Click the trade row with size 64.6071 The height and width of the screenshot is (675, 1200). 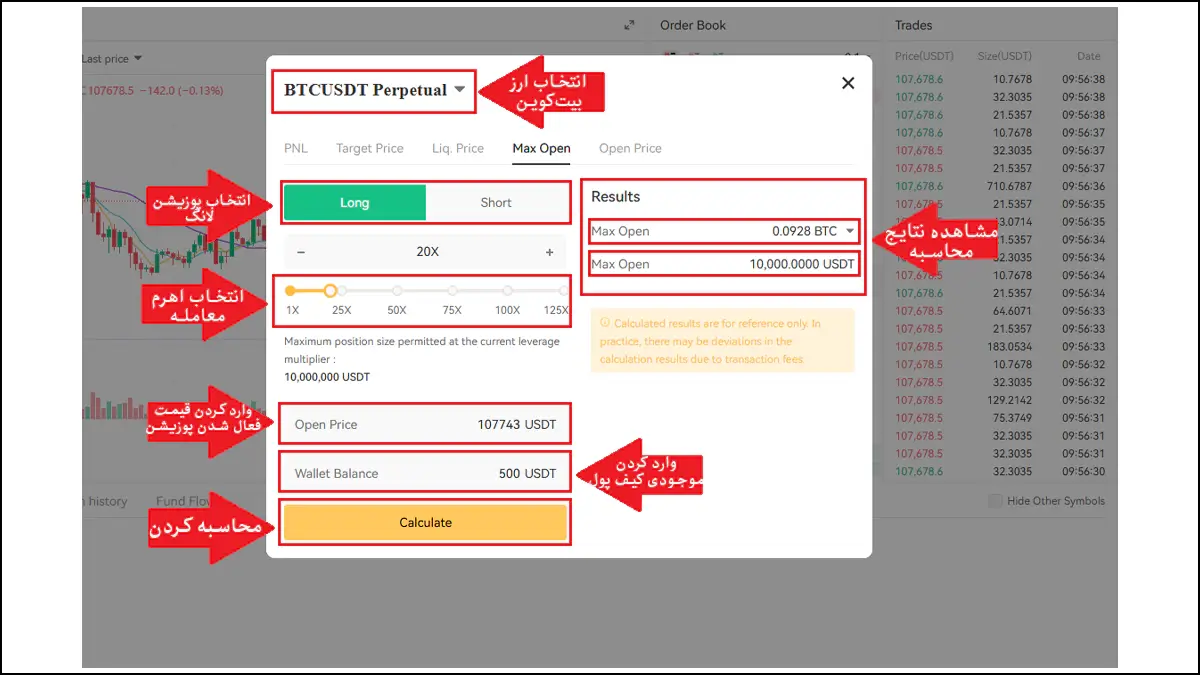[1000, 311]
